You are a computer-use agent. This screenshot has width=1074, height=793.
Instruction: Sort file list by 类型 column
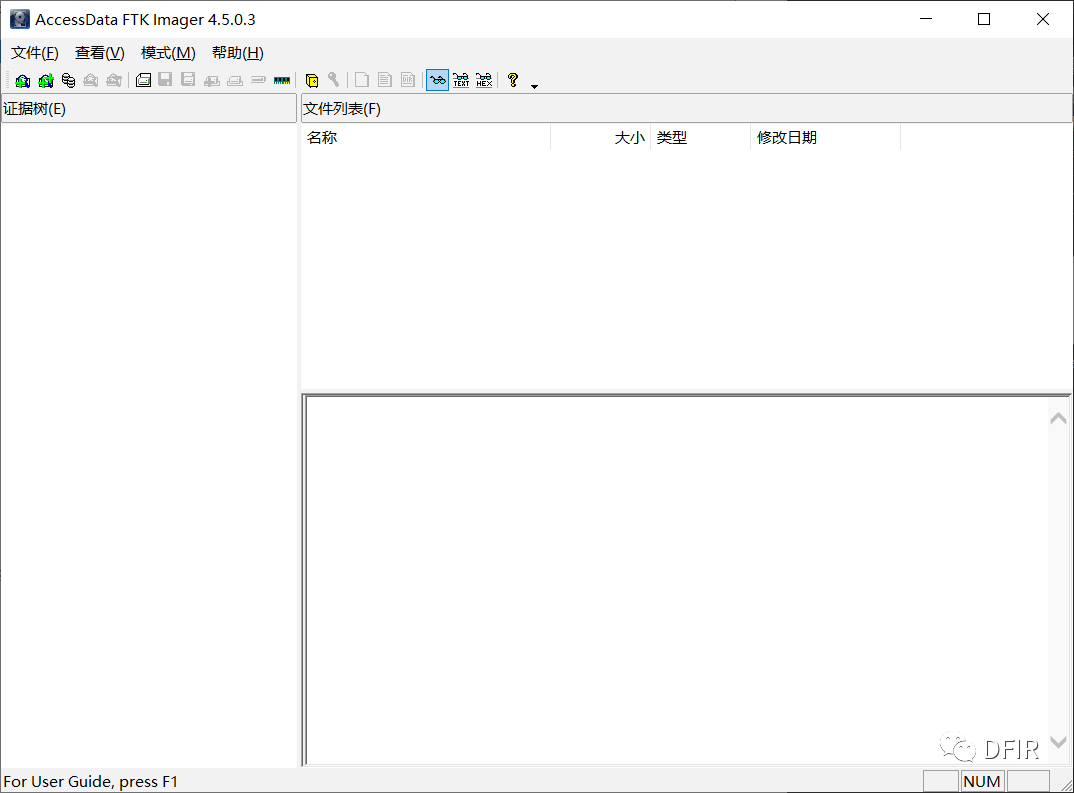tap(700, 138)
